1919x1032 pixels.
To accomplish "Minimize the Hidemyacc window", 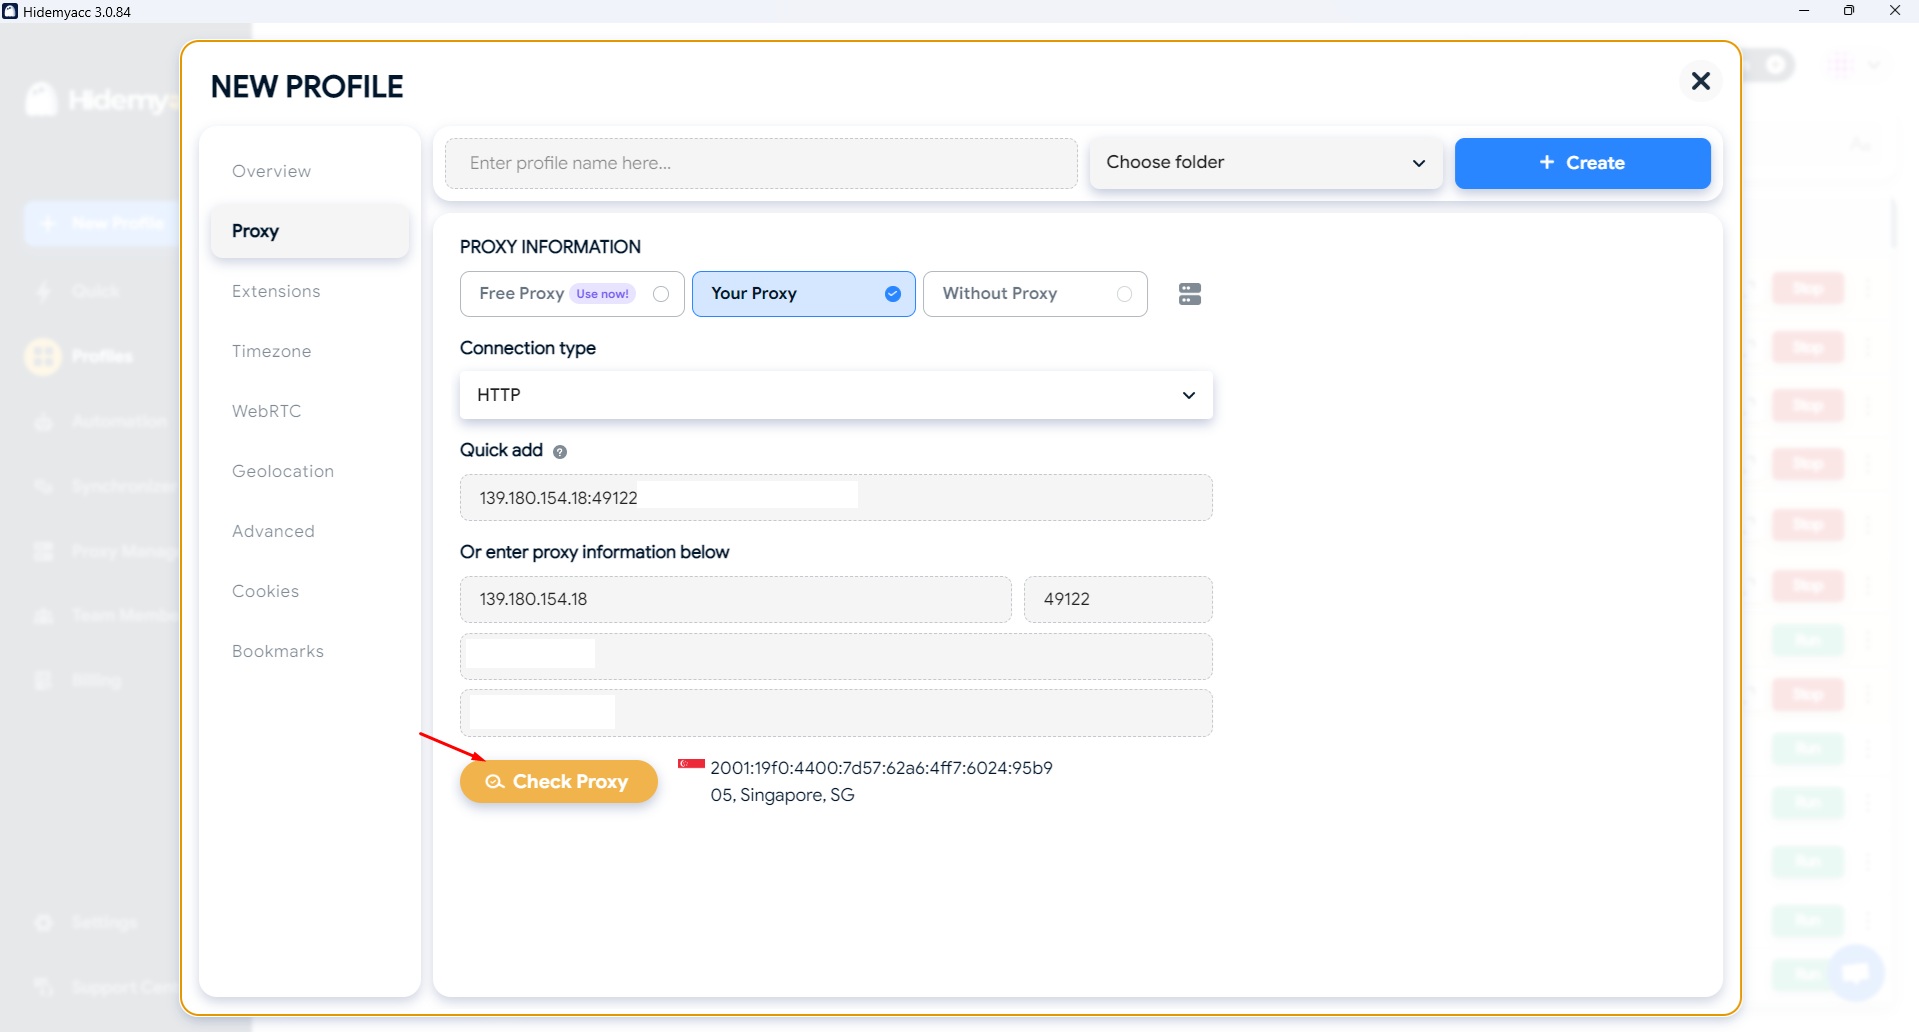I will [x=1804, y=11].
